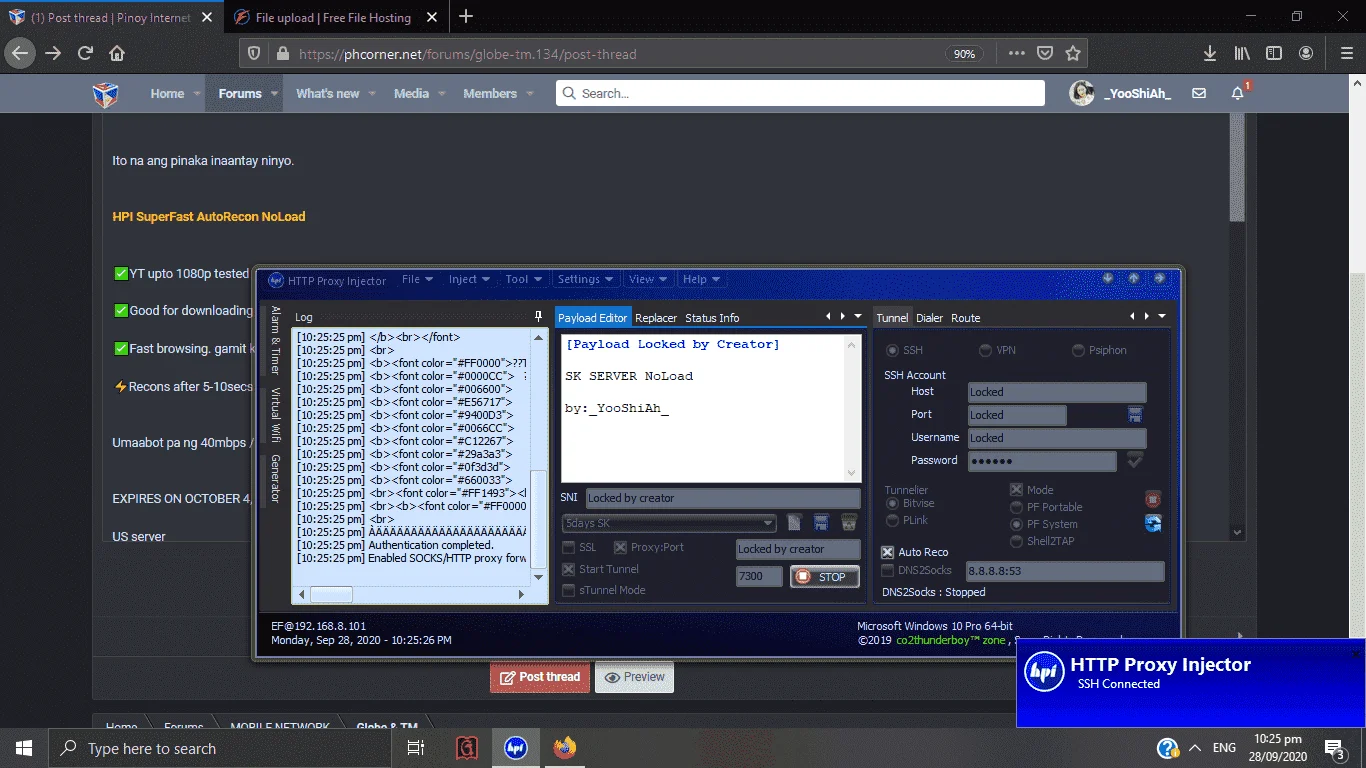Open the Alarm & Timer side panel
This screenshot has height=768, width=1366.
pos(275,340)
